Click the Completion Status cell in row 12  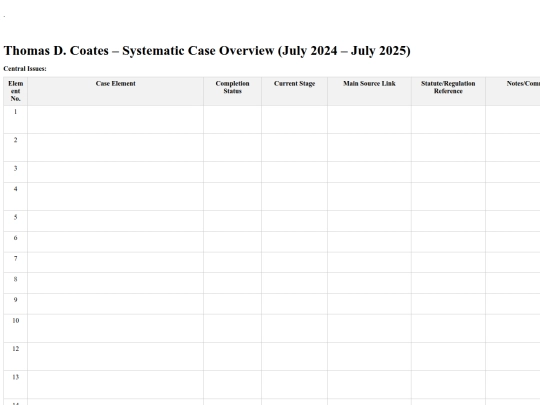[x=232, y=356]
